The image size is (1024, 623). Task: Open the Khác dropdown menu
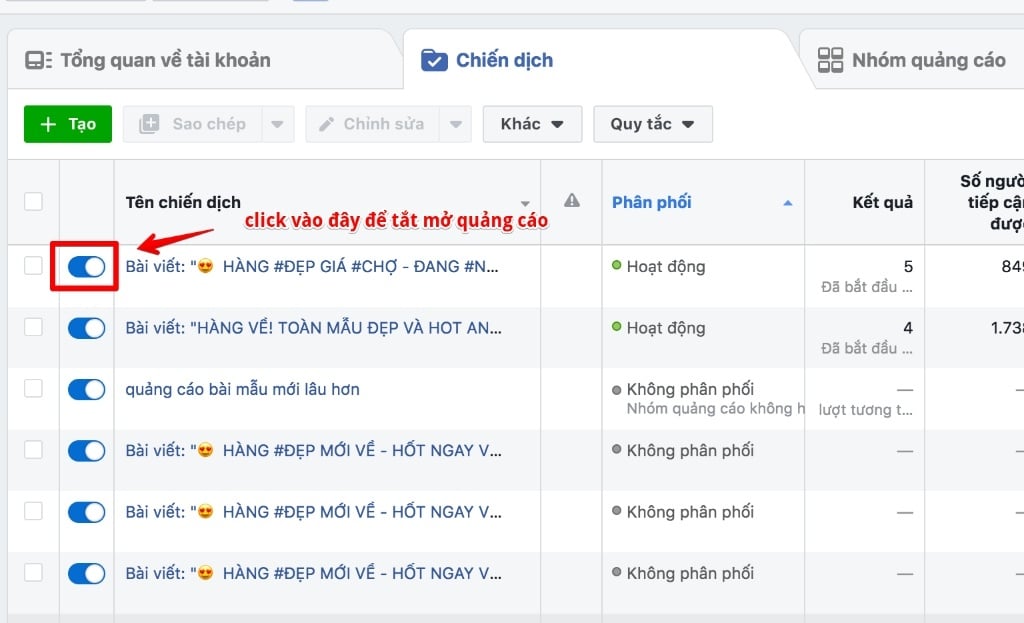(x=532, y=124)
